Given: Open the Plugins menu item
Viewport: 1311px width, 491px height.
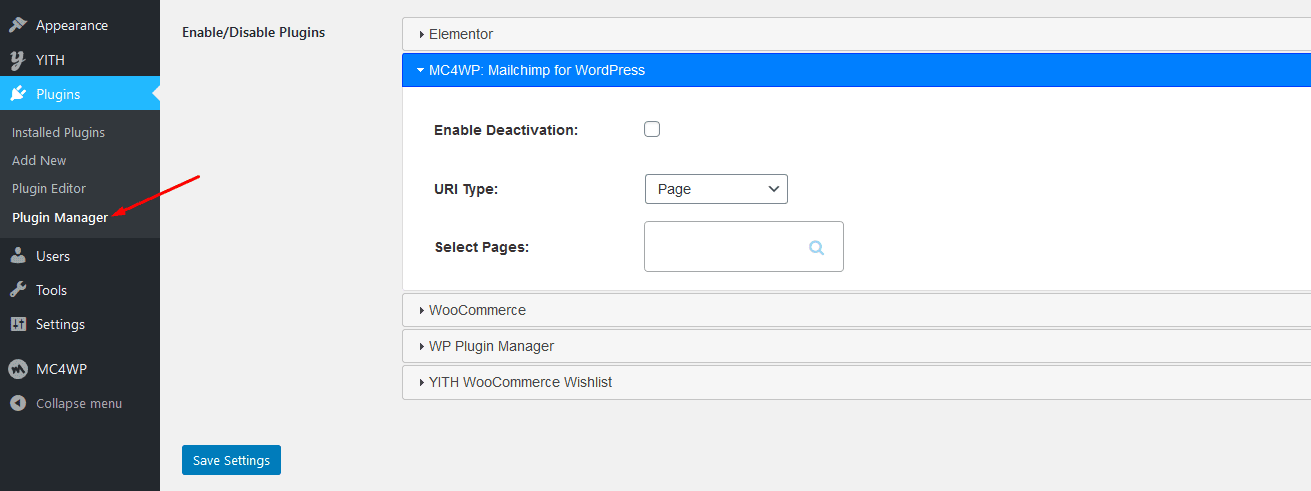Looking at the screenshot, I should [x=80, y=94].
